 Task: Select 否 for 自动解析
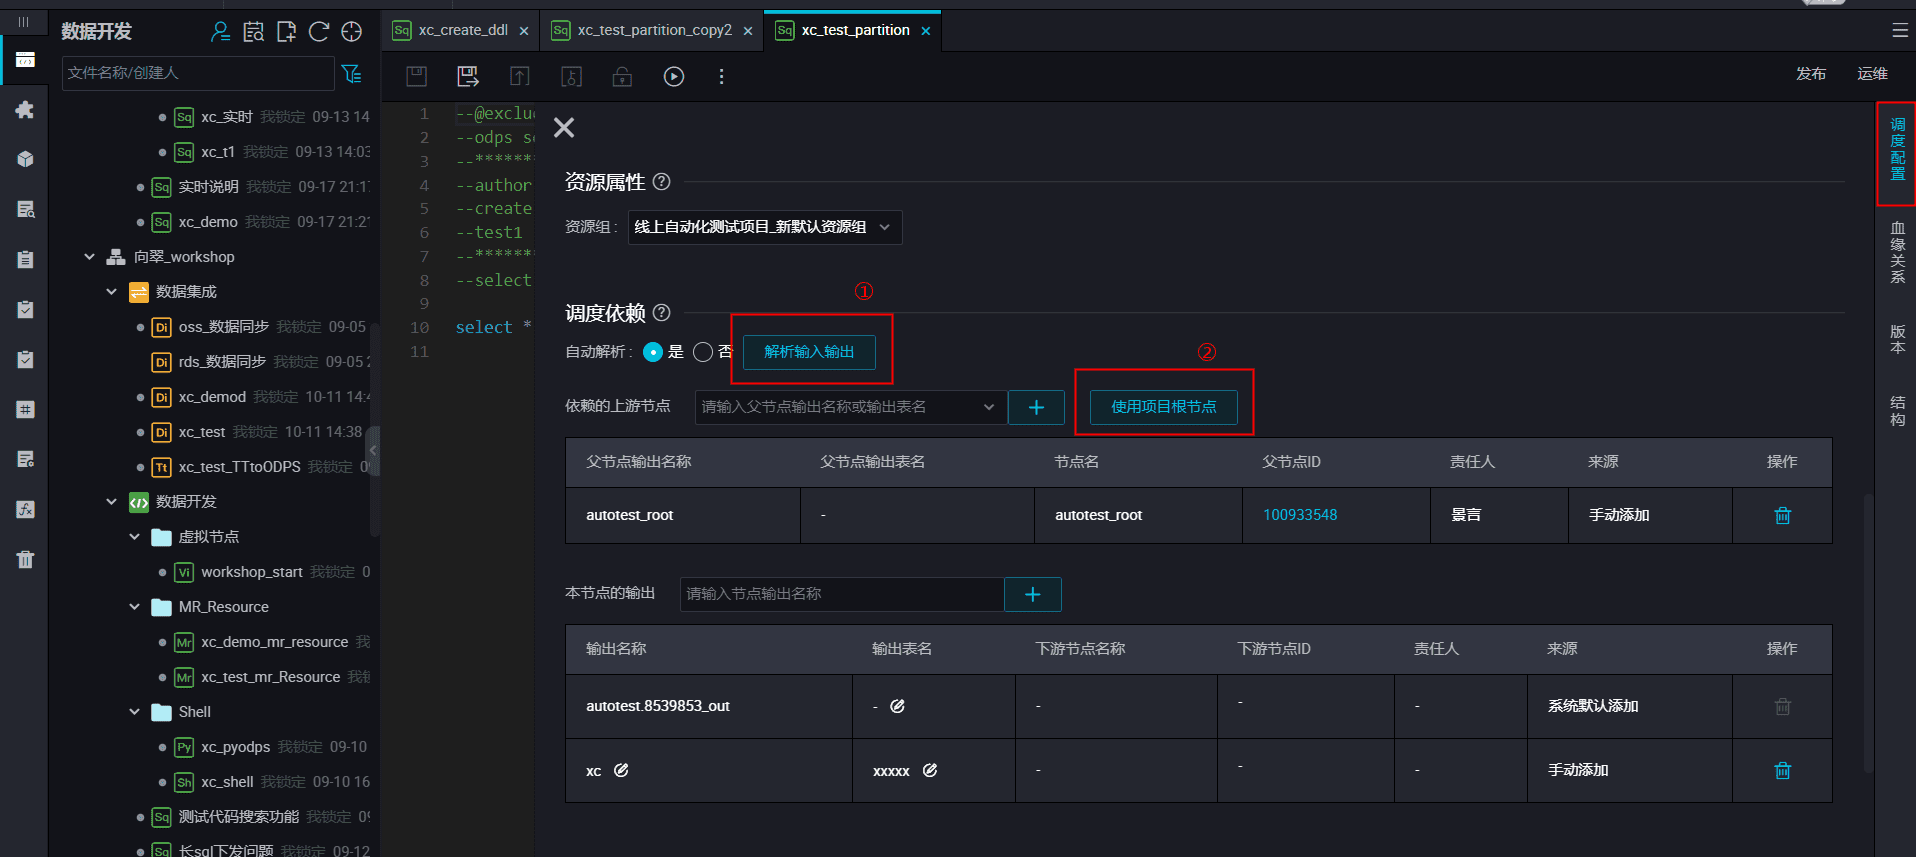[703, 352]
